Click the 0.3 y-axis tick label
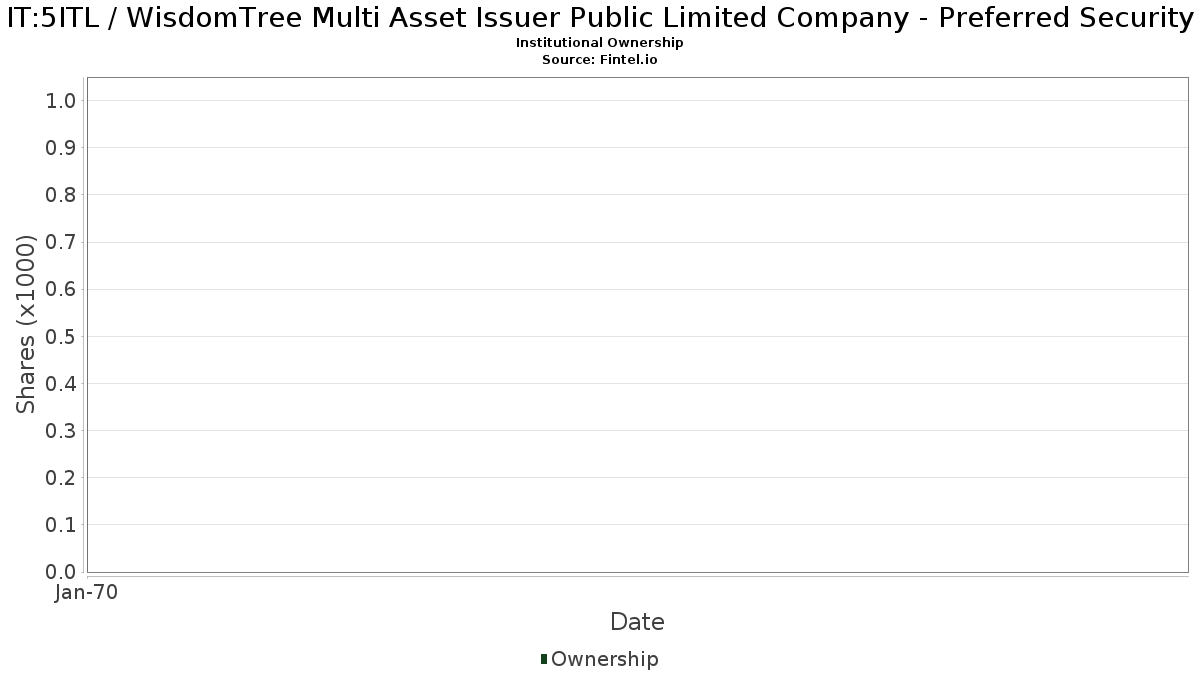This screenshot has width=1200, height=675. click(61, 430)
